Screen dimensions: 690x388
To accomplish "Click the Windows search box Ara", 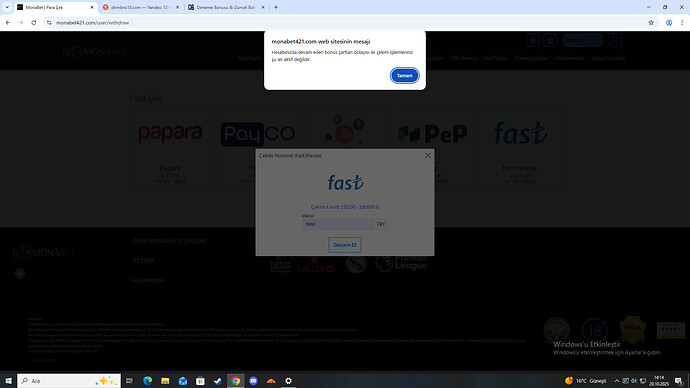I will [69, 381].
